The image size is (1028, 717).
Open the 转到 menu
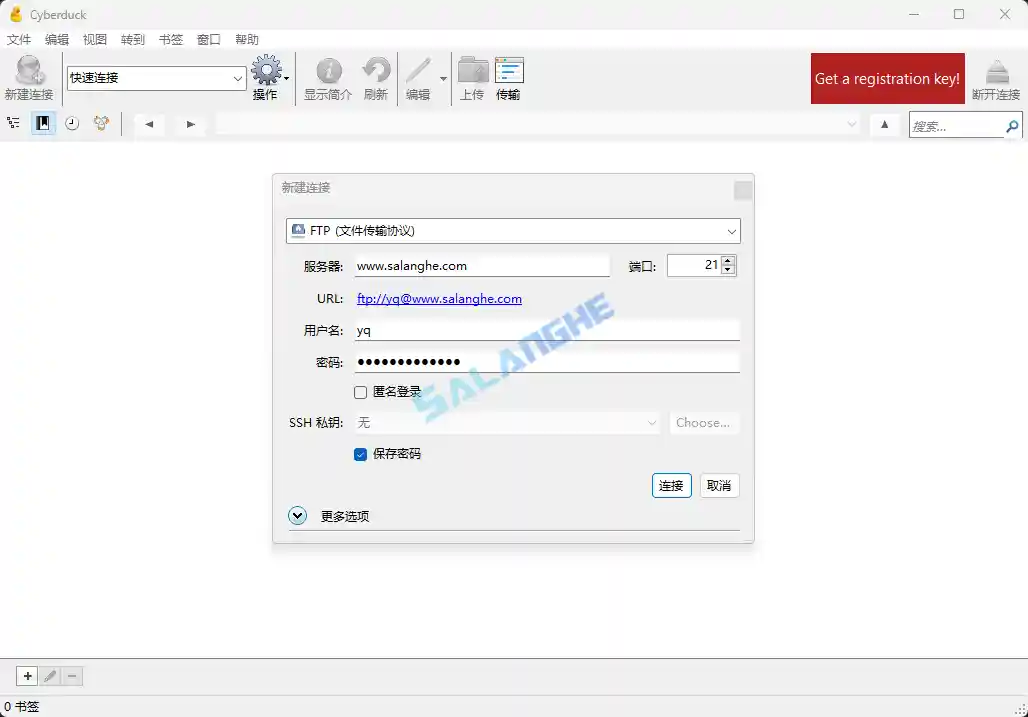pos(132,39)
